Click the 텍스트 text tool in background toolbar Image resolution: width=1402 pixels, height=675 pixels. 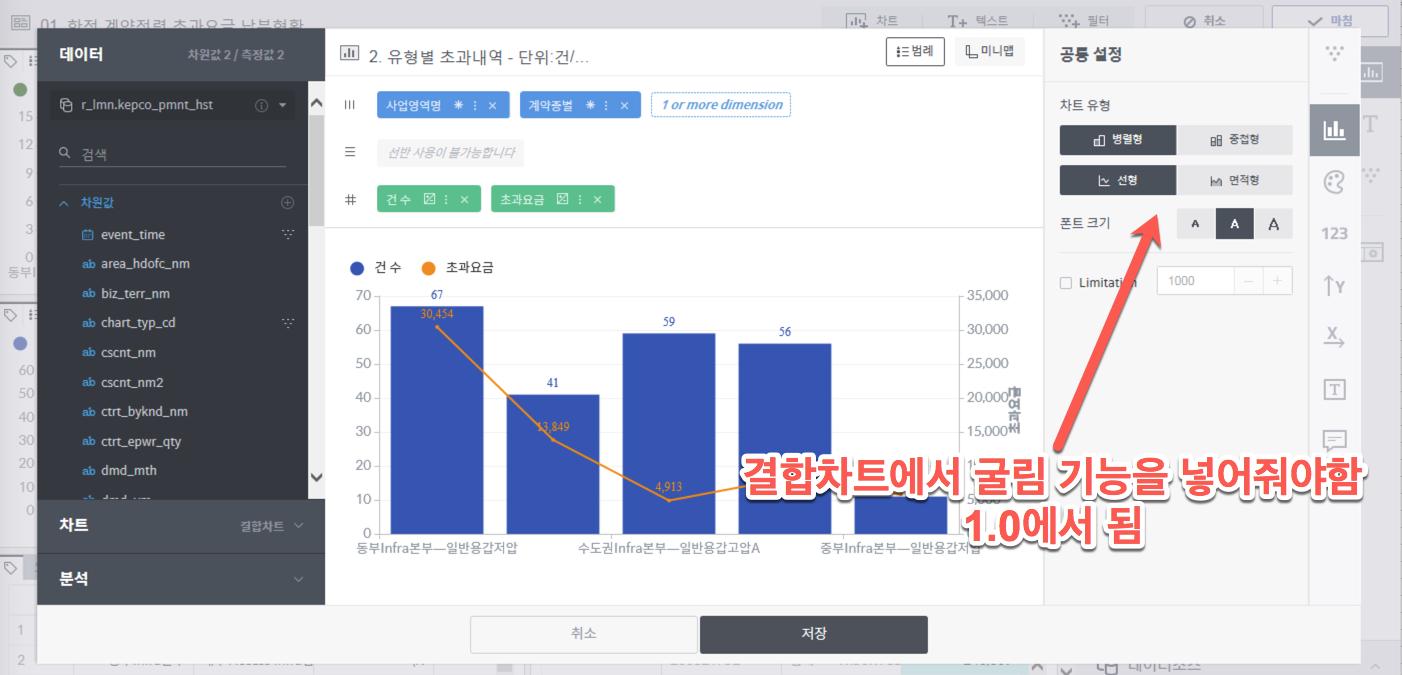[979, 21]
